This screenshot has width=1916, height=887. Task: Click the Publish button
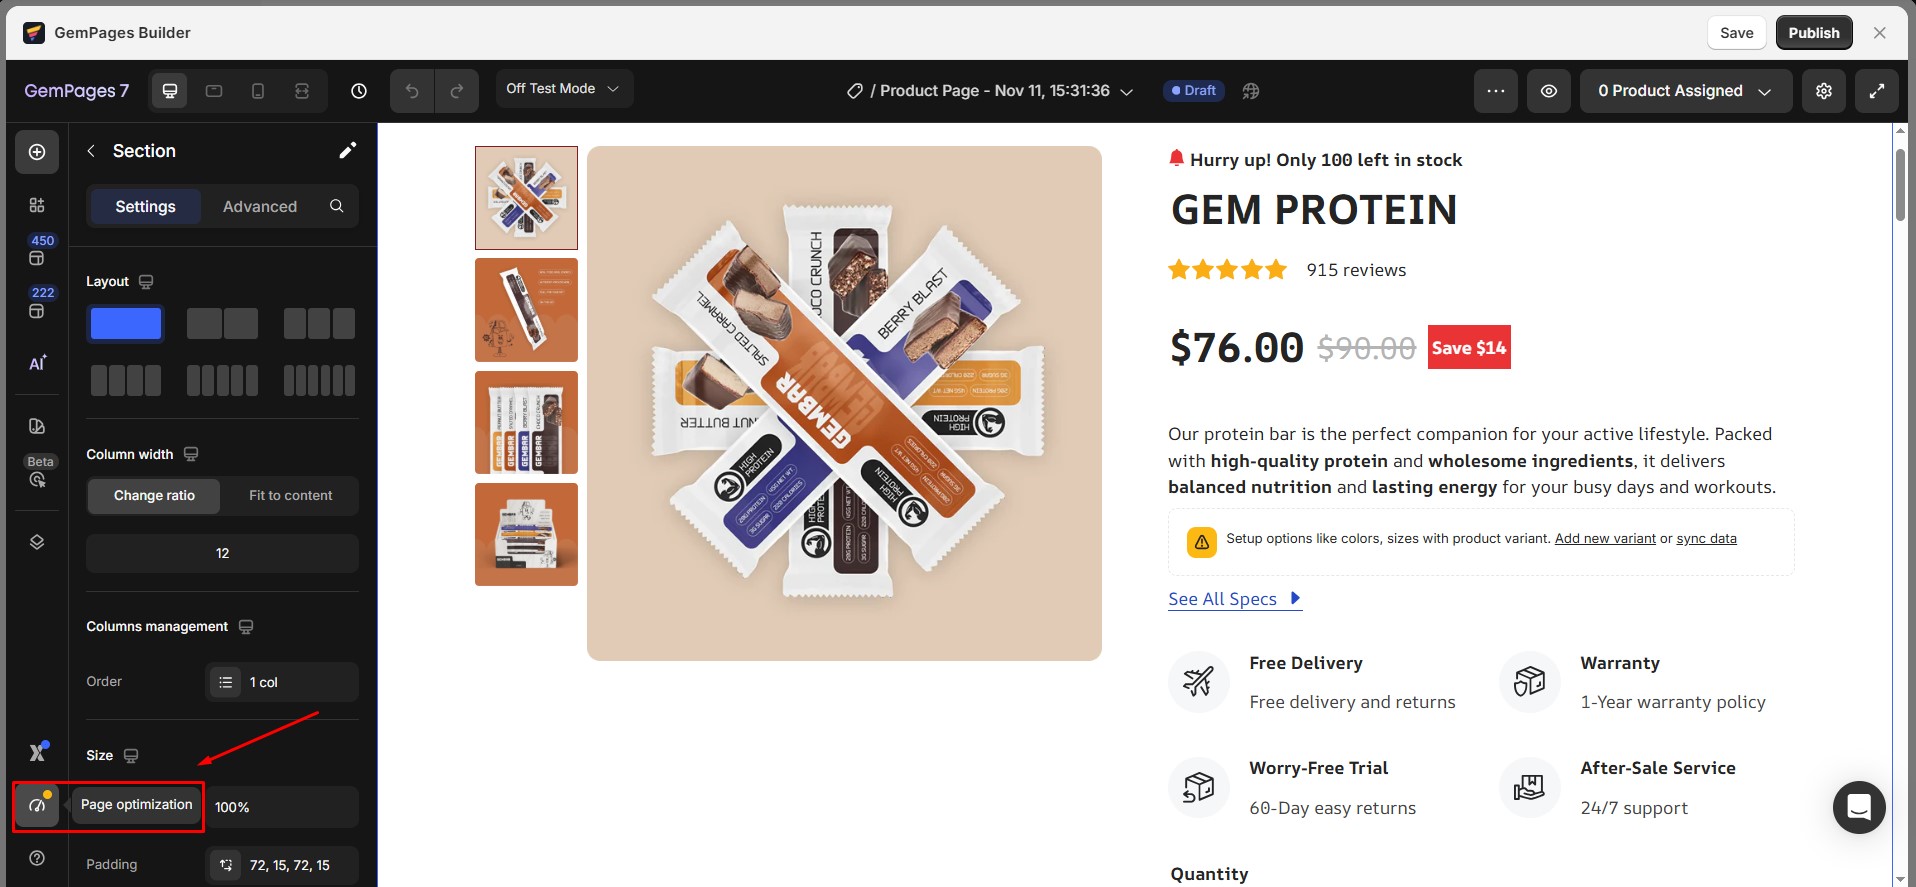pos(1813,33)
